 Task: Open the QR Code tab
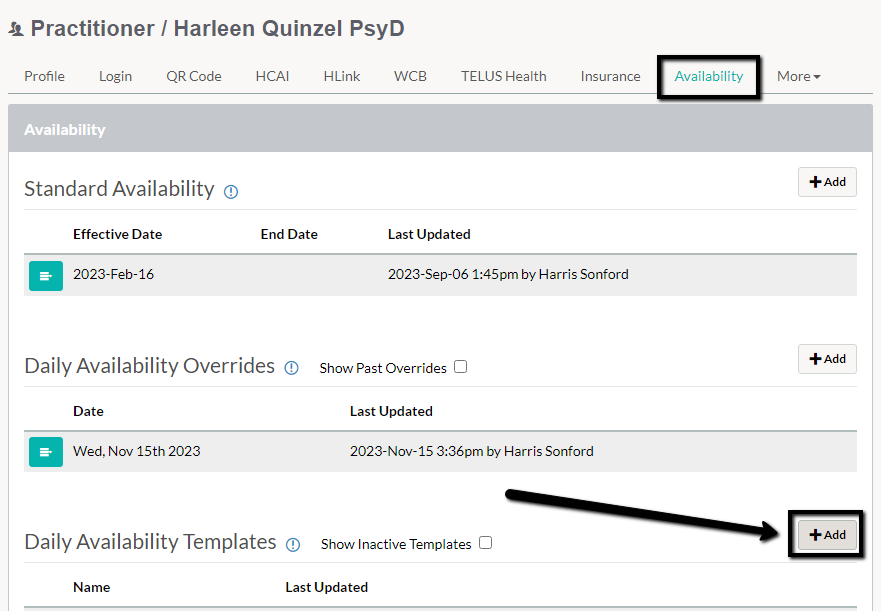click(x=194, y=76)
